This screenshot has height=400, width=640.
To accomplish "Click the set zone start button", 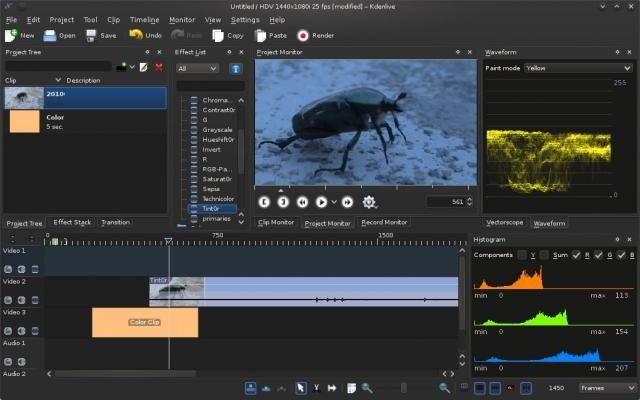I will [x=264, y=202].
